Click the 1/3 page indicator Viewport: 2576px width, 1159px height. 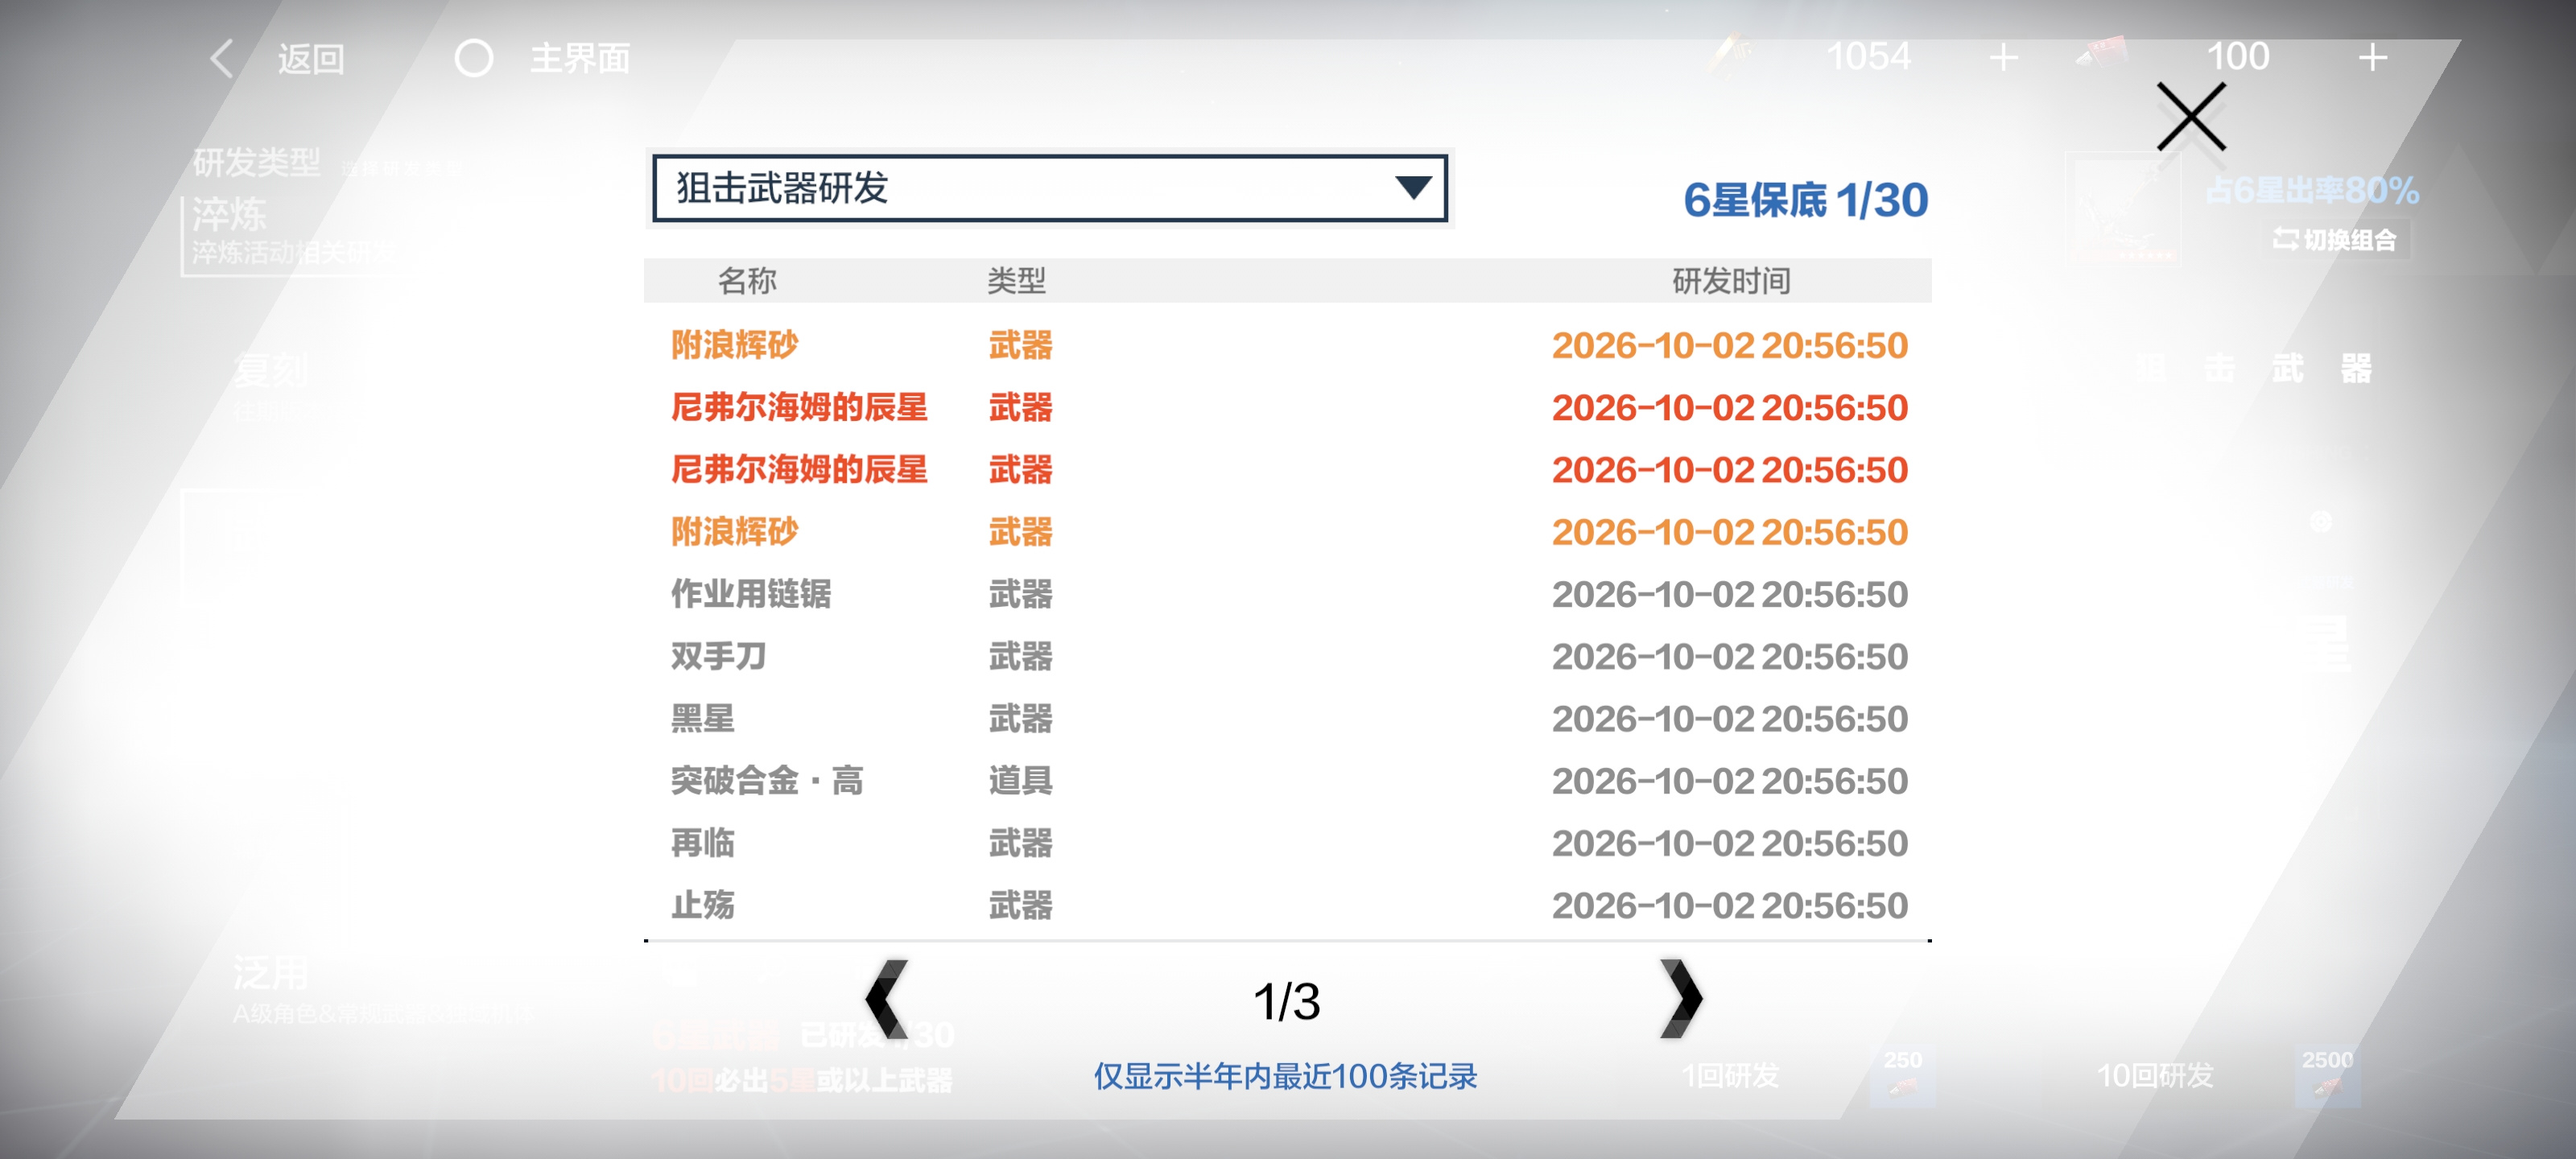[x=1286, y=1001]
